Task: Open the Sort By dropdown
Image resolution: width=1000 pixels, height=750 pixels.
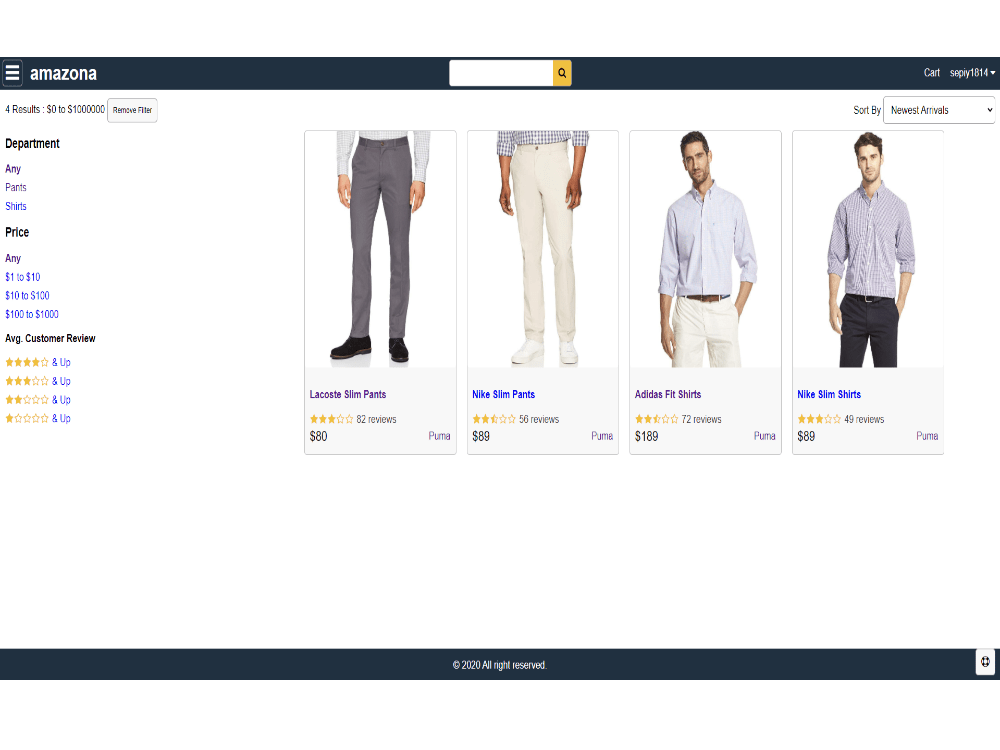Action: click(x=938, y=110)
